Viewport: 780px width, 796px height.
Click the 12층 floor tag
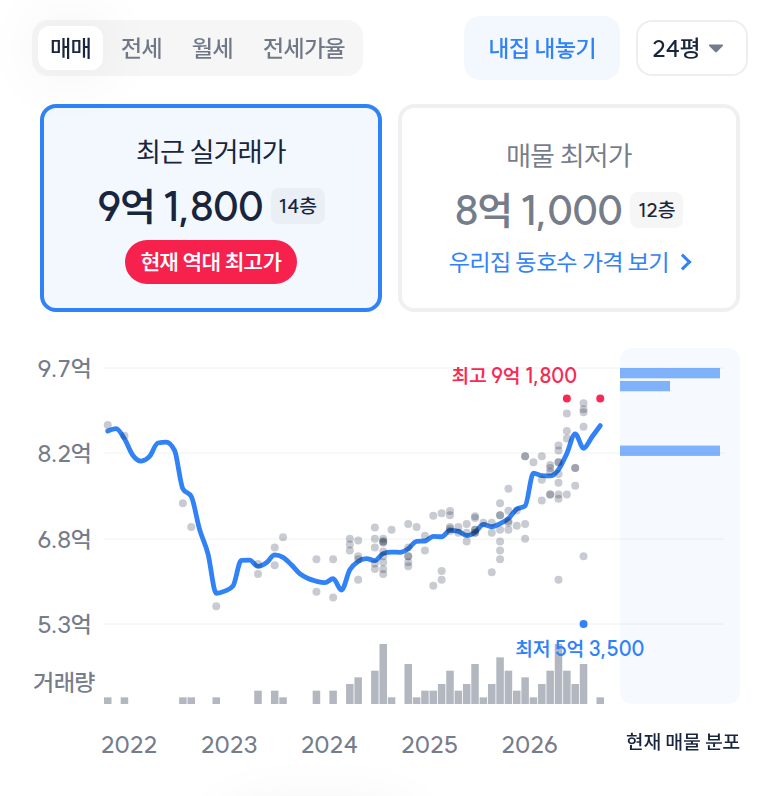coord(657,210)
